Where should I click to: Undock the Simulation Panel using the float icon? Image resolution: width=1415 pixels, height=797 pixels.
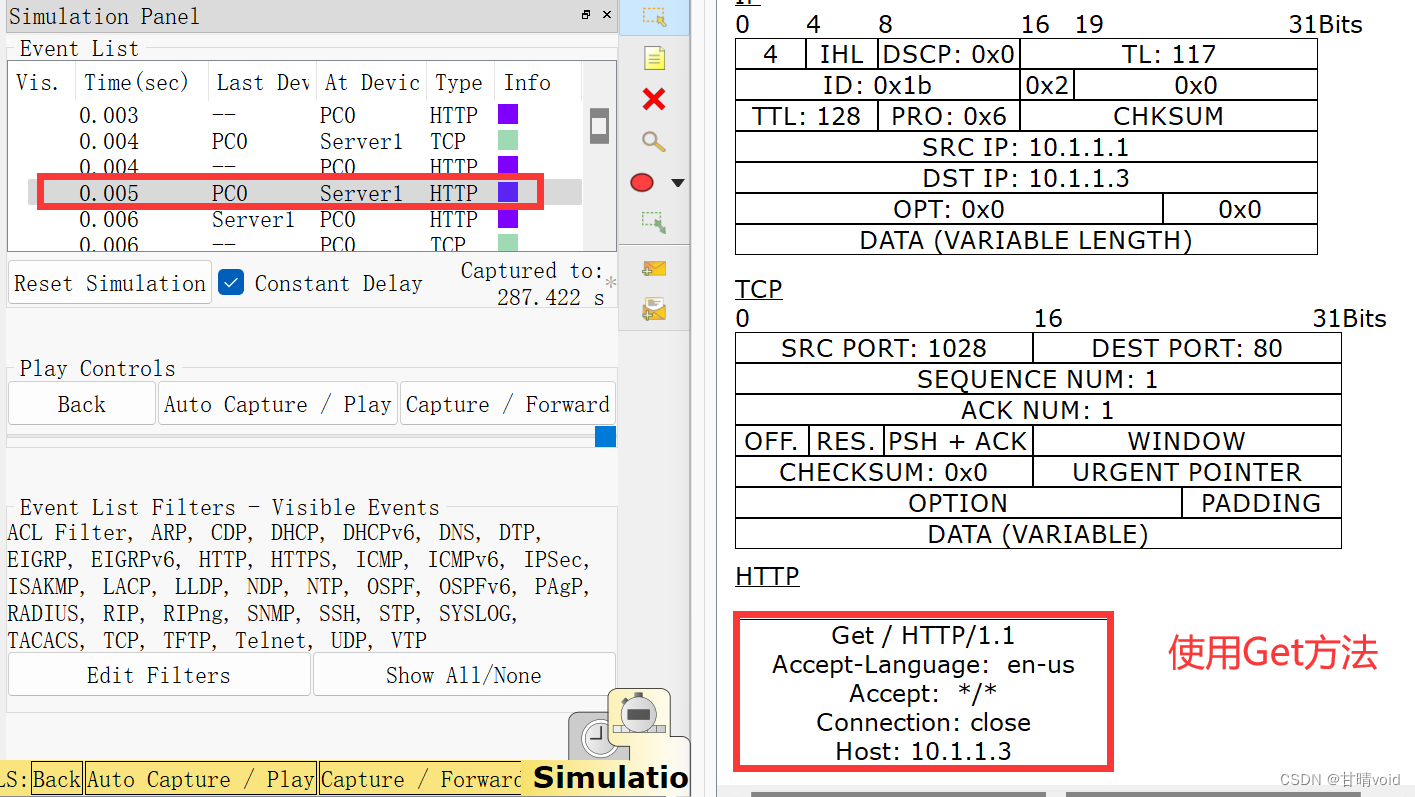586,15
